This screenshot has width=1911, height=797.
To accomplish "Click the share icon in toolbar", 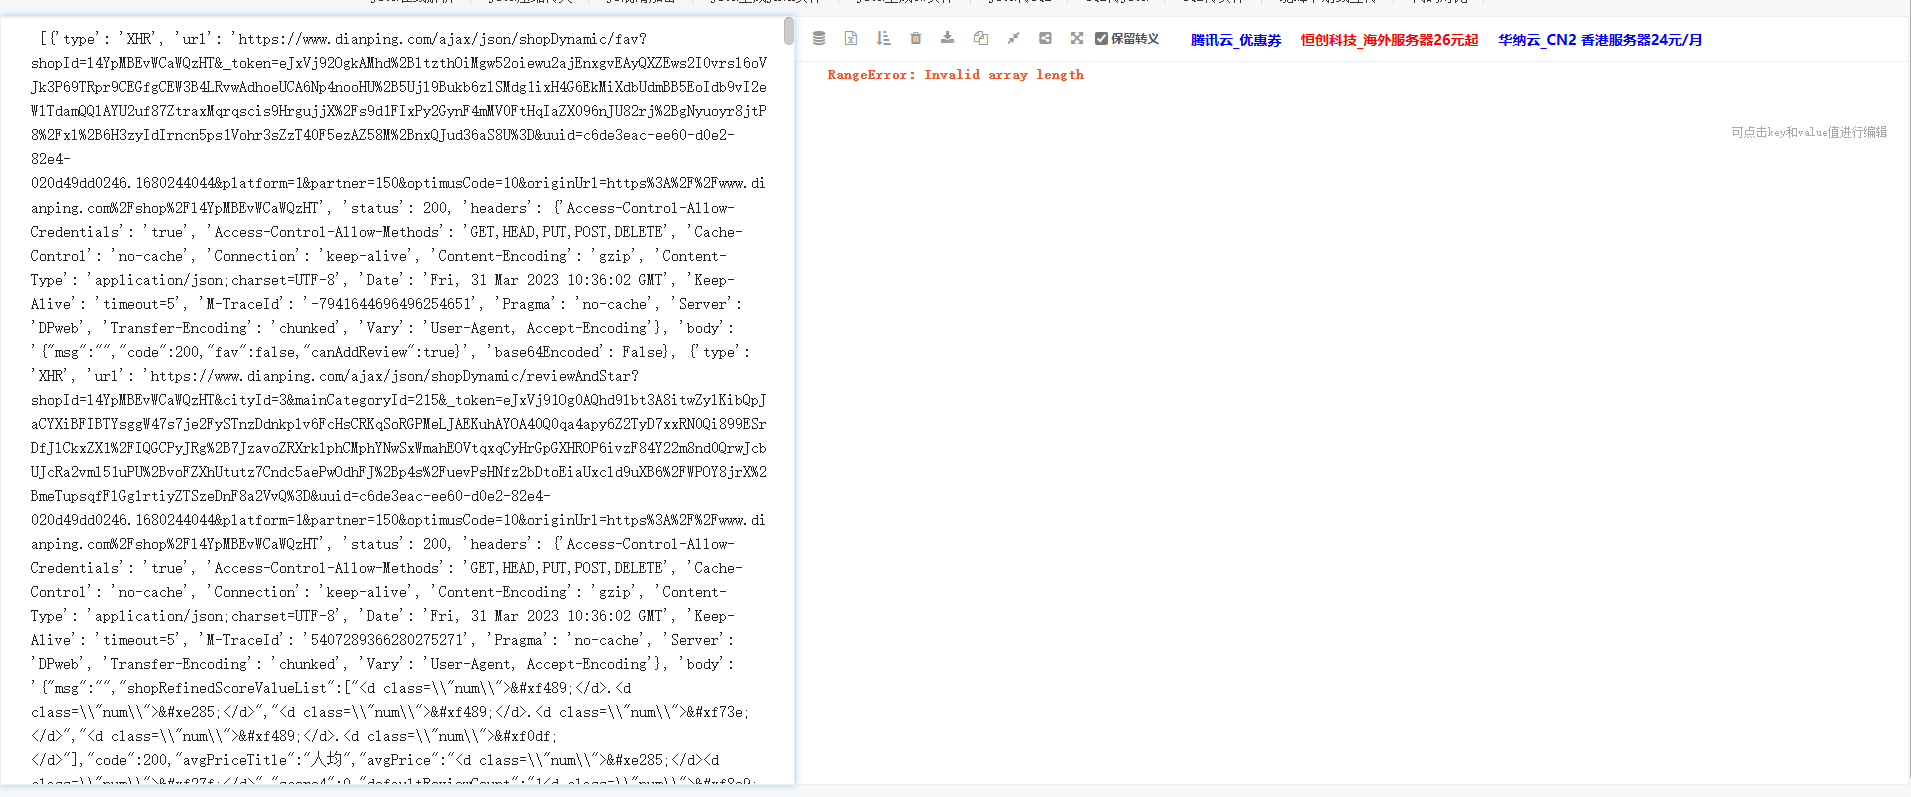I will 1045,39.
